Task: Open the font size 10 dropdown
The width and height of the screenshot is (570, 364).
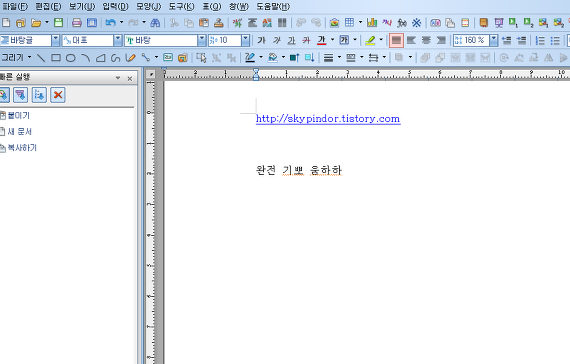Action: 246,40
